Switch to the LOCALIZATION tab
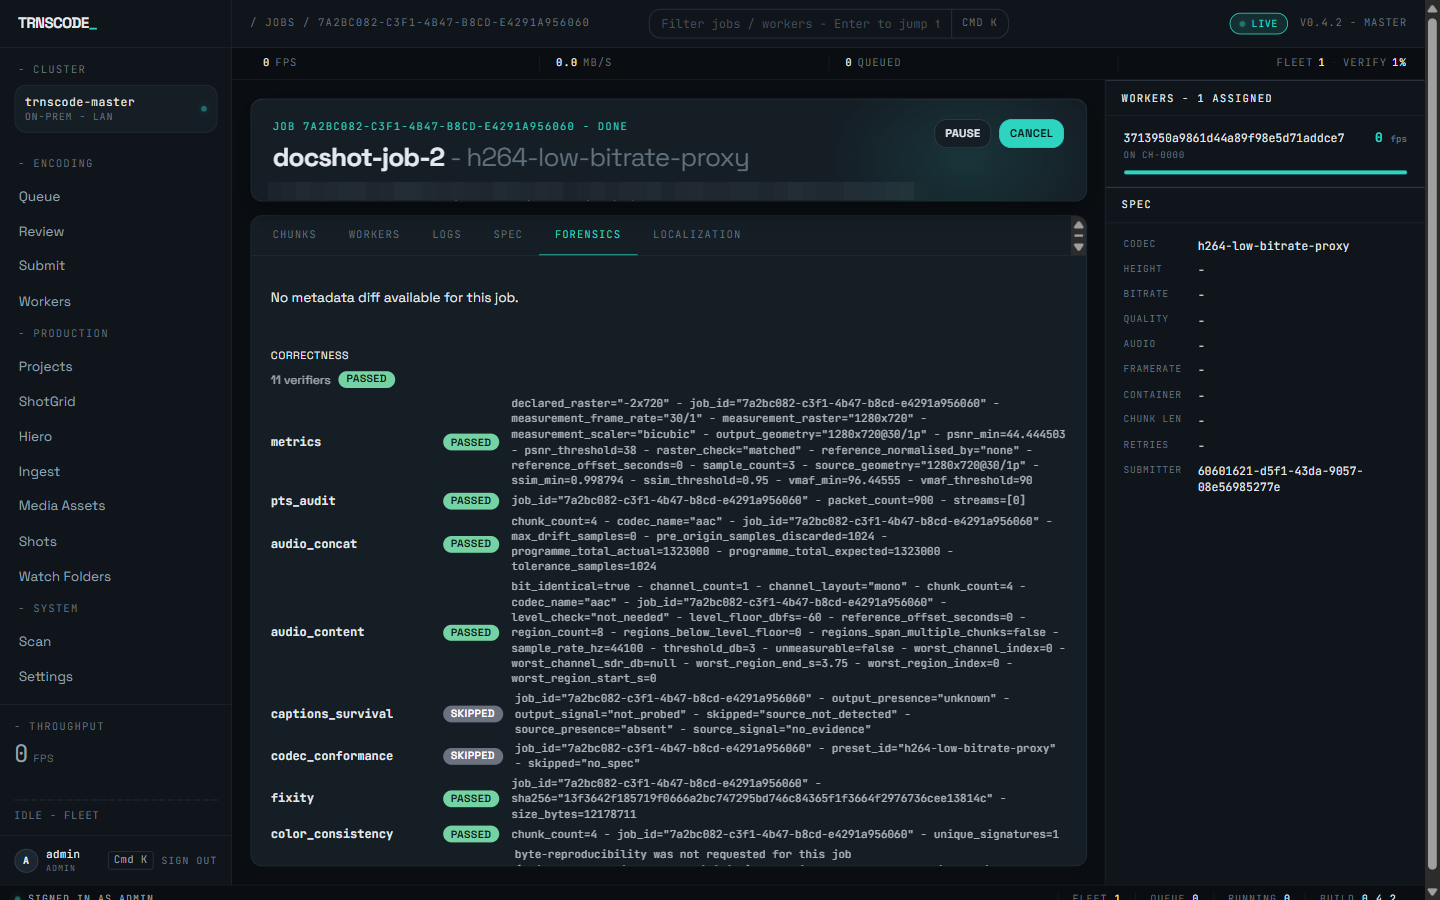The width and height of the screenshot is (1440, 900). pyautogui.click(x=697, y=235)
